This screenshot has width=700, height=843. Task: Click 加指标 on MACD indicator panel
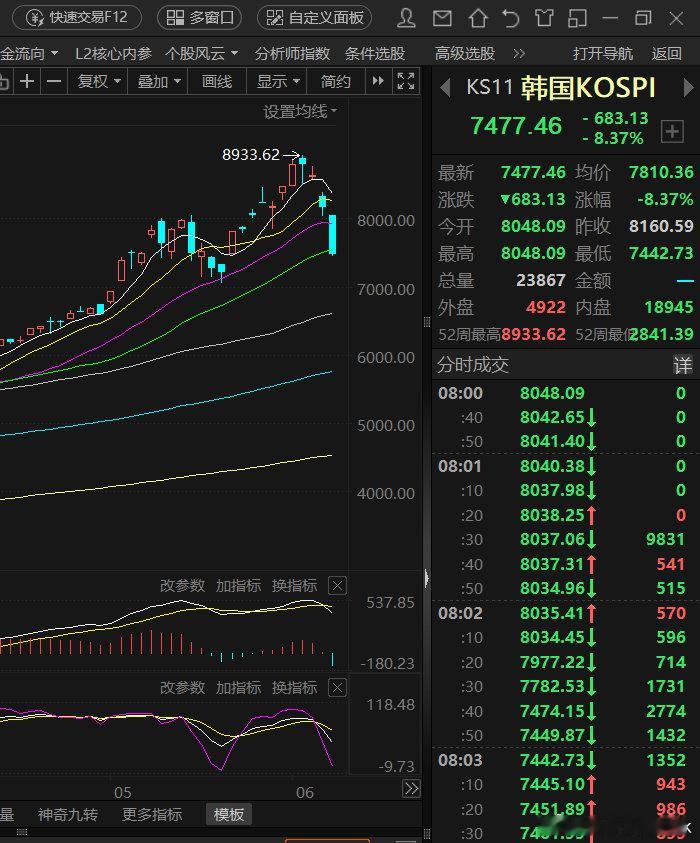(238, 585)
